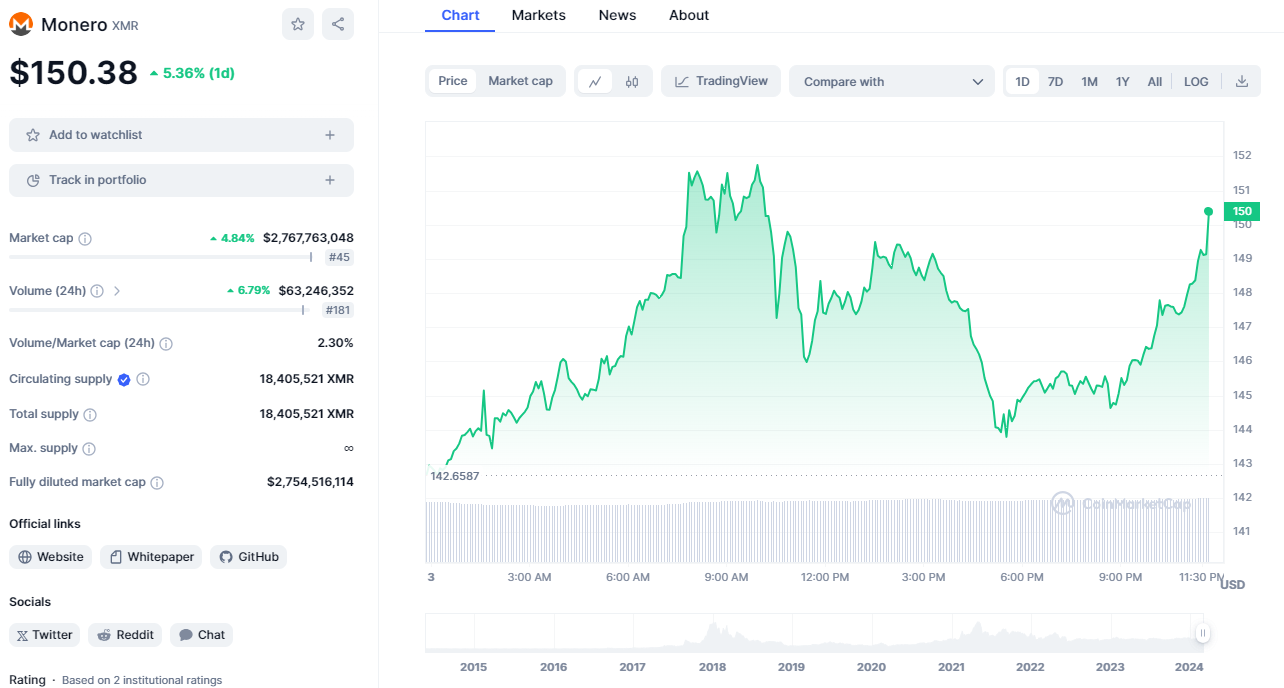1284x688 pixels.
Task: Set chart range to All
Action: [x=1155, y=82]
